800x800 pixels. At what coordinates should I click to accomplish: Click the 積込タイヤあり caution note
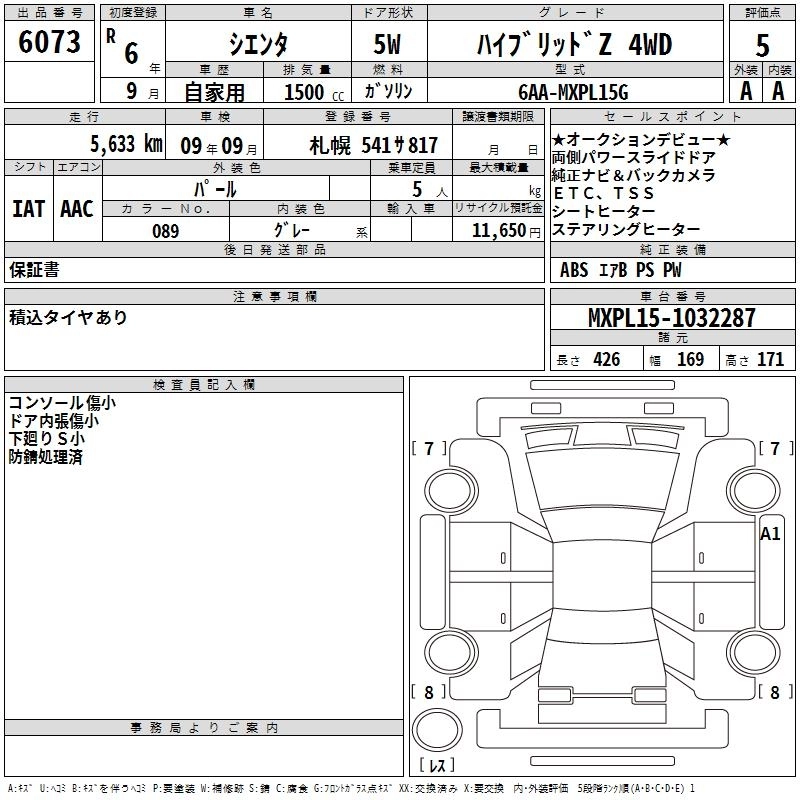(x=68, y=317)
